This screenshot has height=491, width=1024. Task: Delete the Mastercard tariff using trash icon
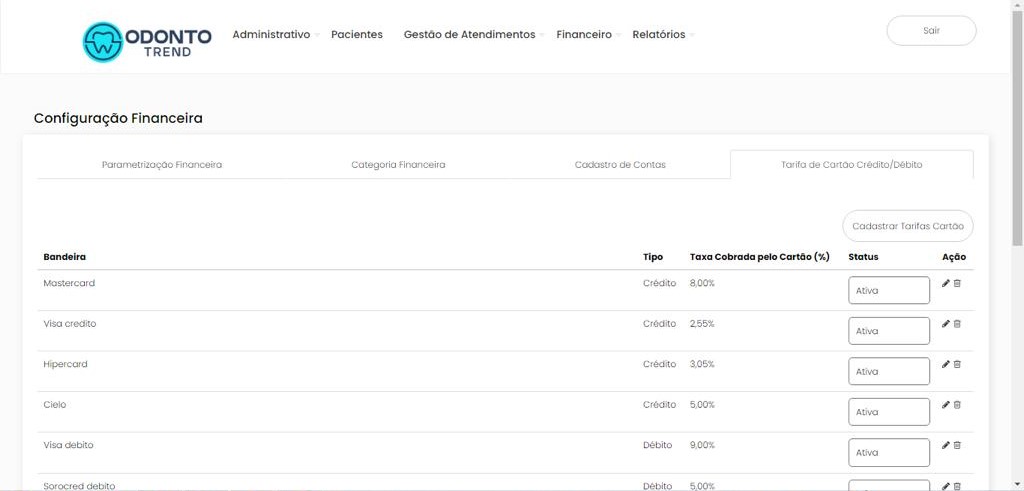(x=957, y=283)
